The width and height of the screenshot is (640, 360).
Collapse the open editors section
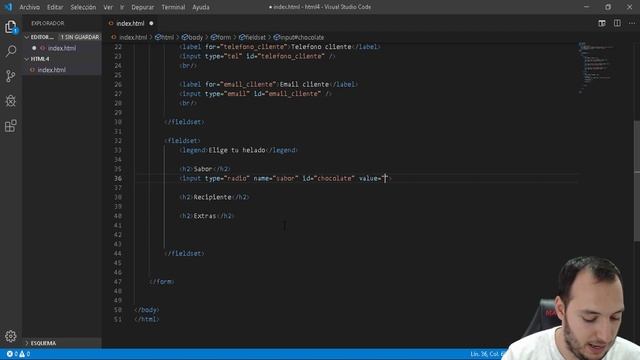[27, 37]
